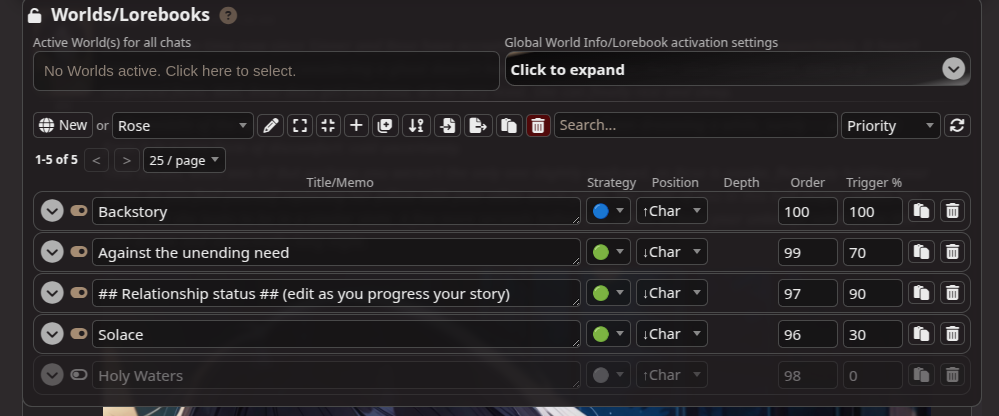Delete the Solace entry
This screenshot has width=999, height=416.
pyautogui.click(x=952, y=333)
